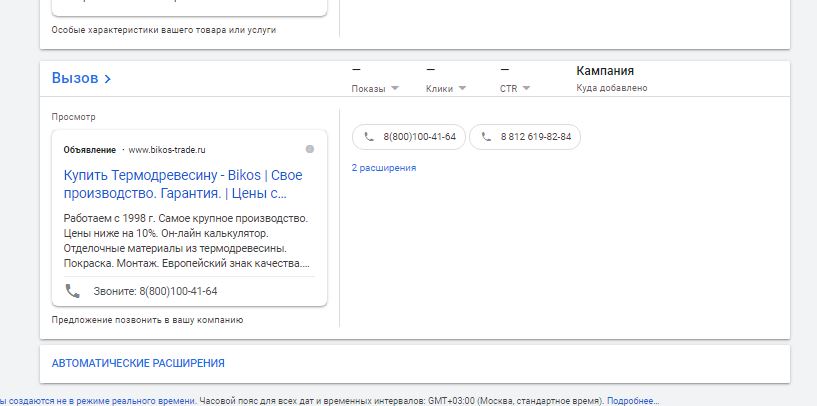The width and height of the screenshot is (817, 406).
Task: Click grey status dot in ad preview
Action: pos(310,150)
